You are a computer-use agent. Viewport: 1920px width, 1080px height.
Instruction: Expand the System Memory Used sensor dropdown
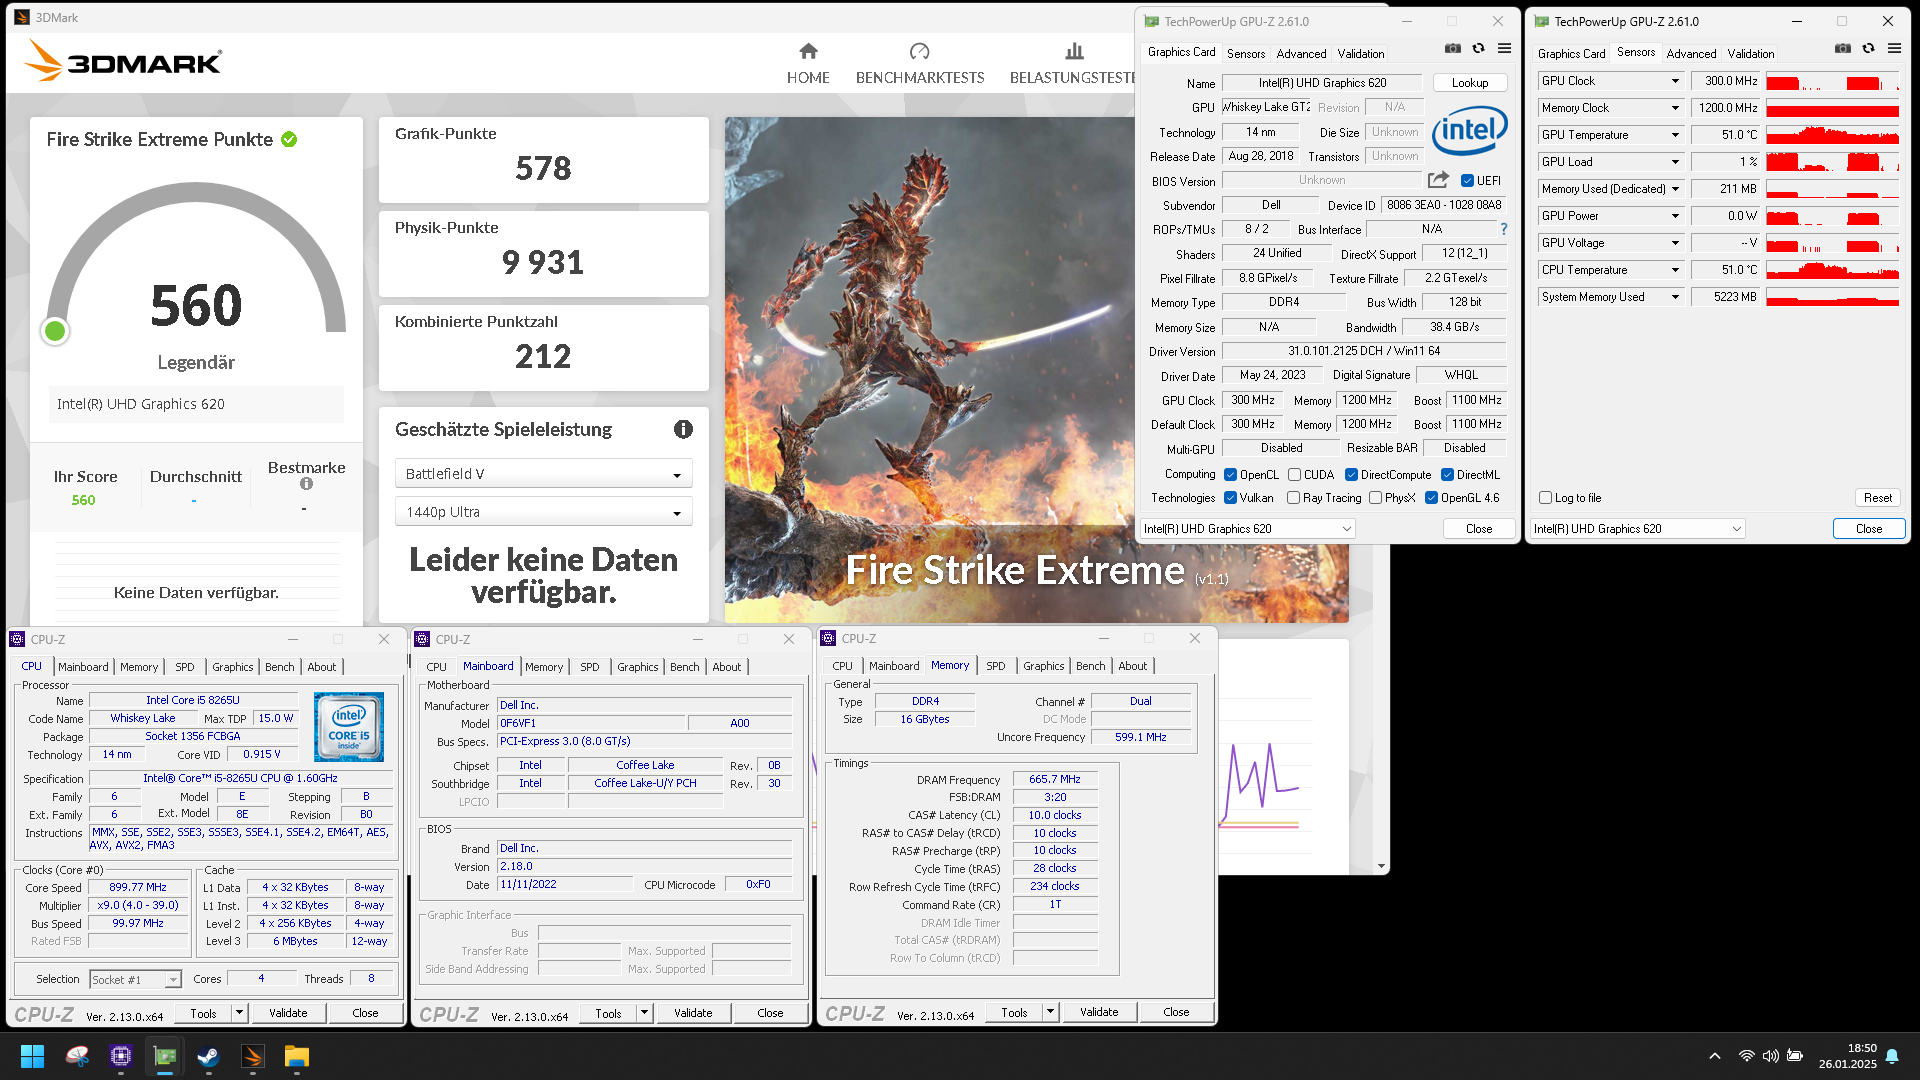click(1675, 297)
